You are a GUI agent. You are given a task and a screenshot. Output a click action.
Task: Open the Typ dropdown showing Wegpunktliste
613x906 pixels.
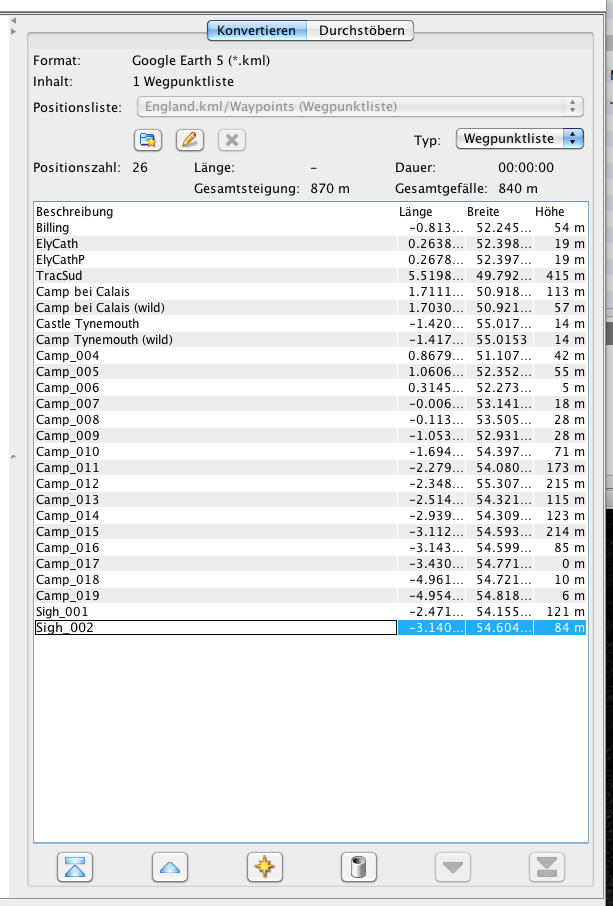519,139
